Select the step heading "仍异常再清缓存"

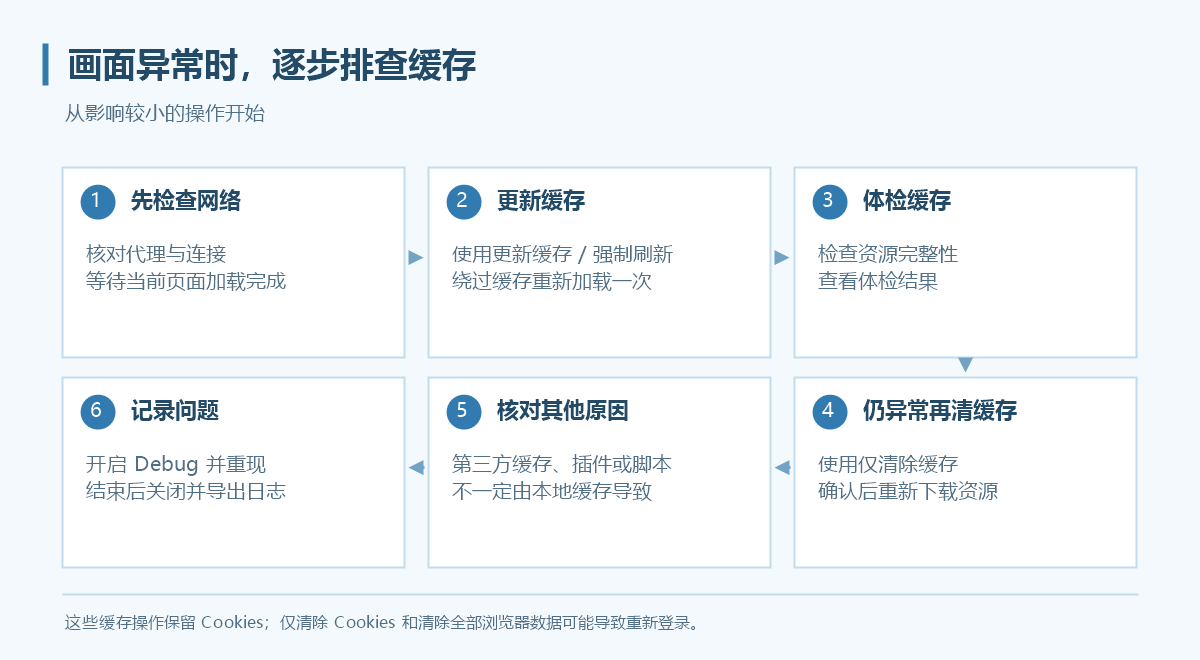click(x=940, y=411)
